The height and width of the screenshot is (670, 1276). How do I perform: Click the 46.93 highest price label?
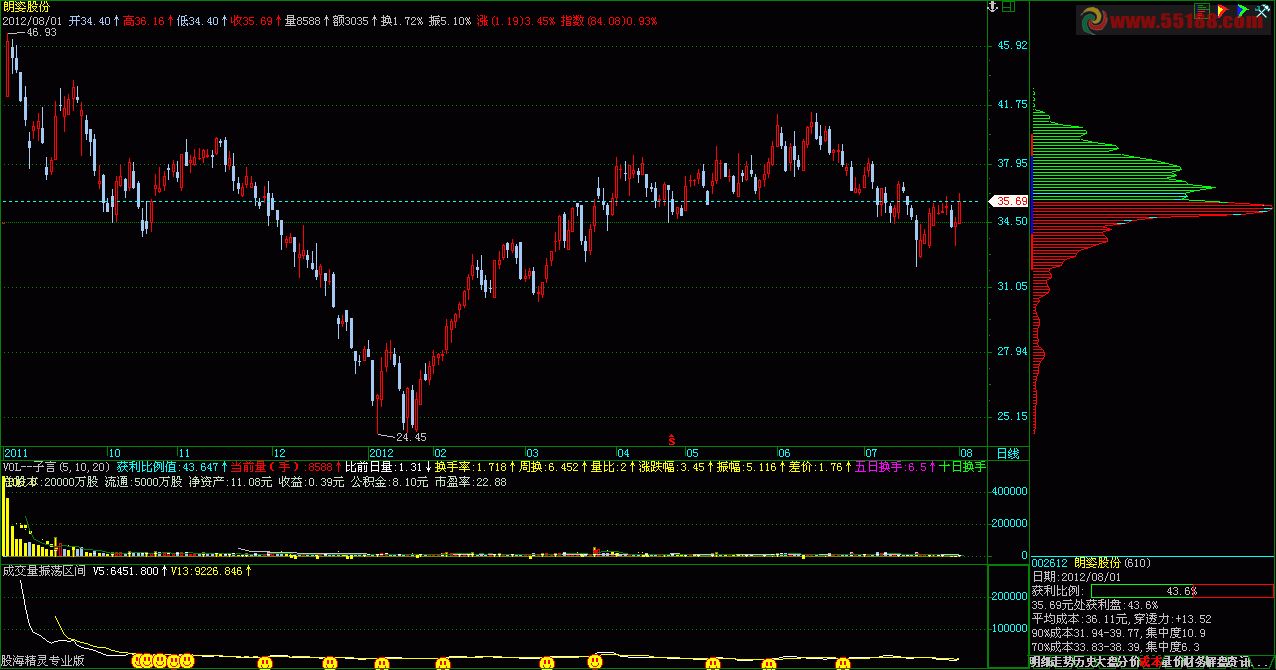(x=41, y=32)
